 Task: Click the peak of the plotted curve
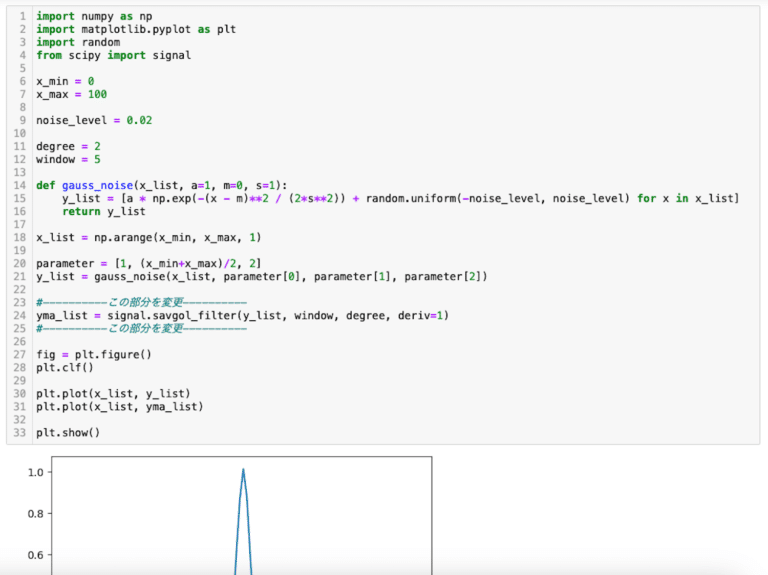(x=243, y=470)
